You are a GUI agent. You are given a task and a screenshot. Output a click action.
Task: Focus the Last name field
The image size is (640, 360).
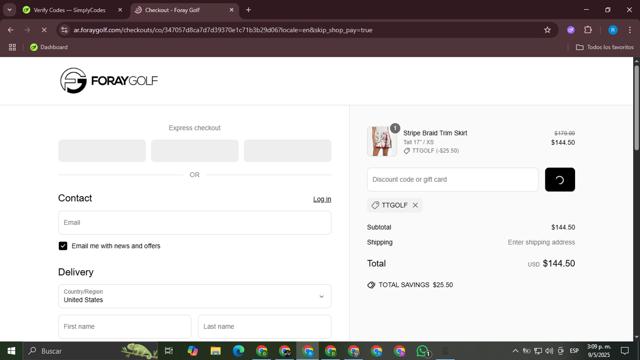264,327
